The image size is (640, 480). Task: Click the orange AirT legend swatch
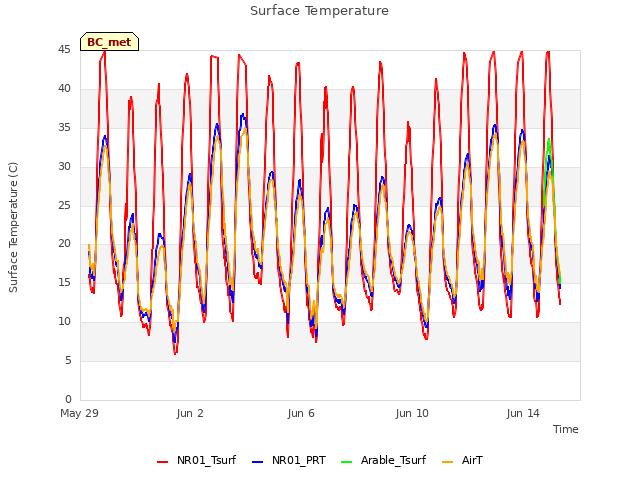447,462
